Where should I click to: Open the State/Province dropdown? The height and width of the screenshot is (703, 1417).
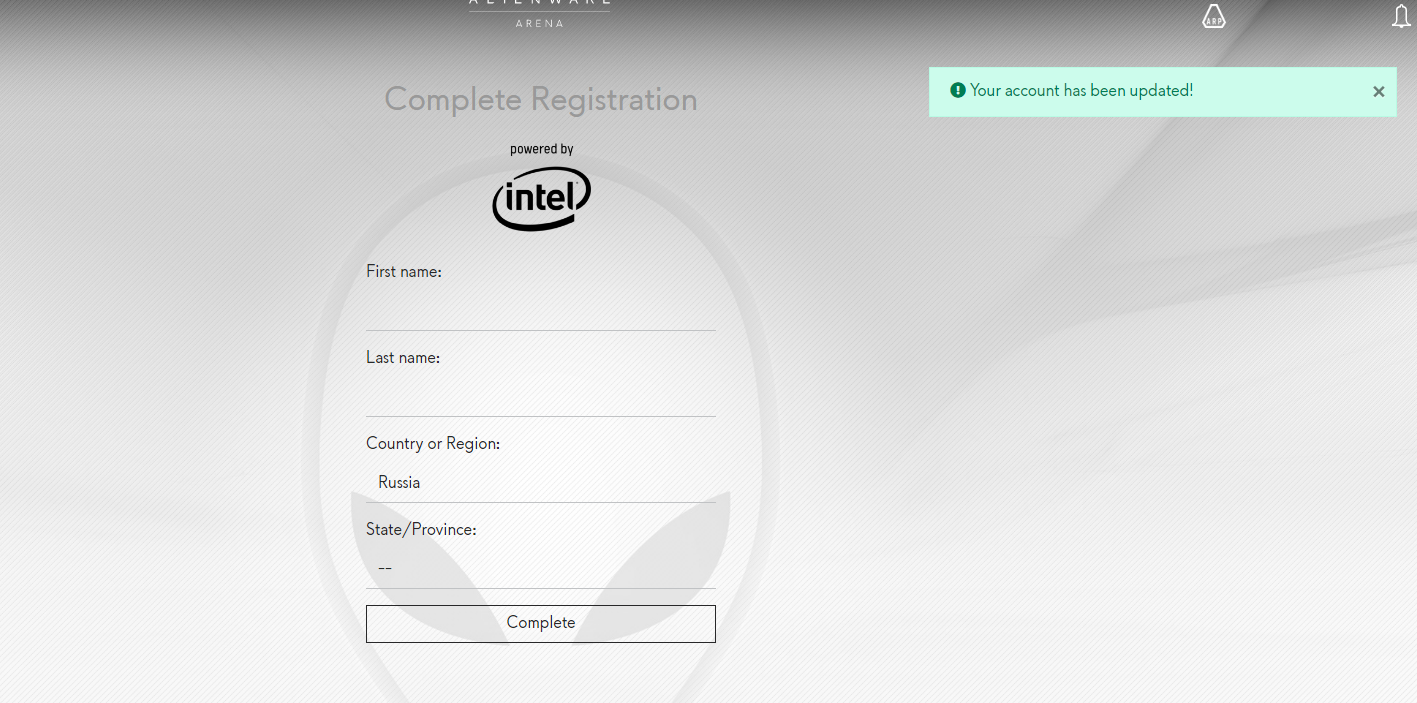pos(541,568)
